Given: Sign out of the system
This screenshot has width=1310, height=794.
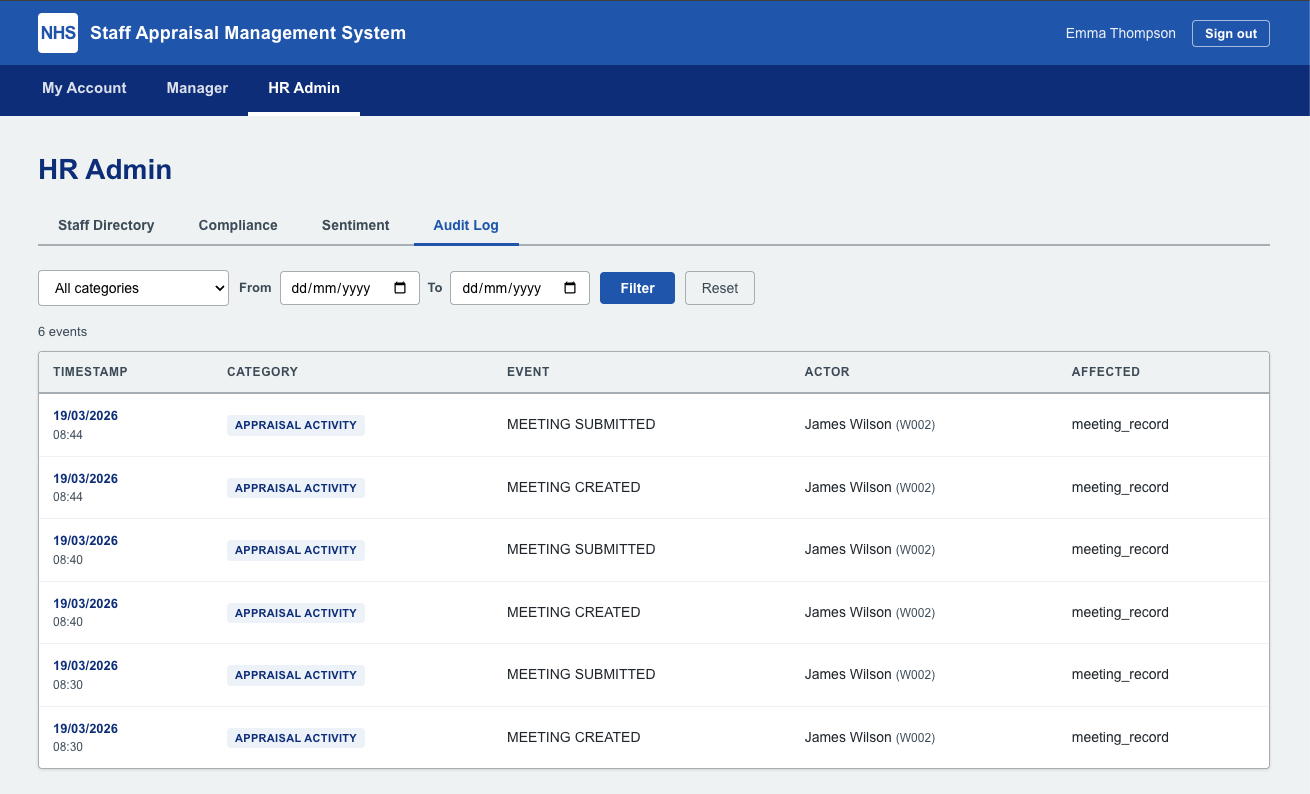Looking at the screenshot, I should click(1230, 33).
